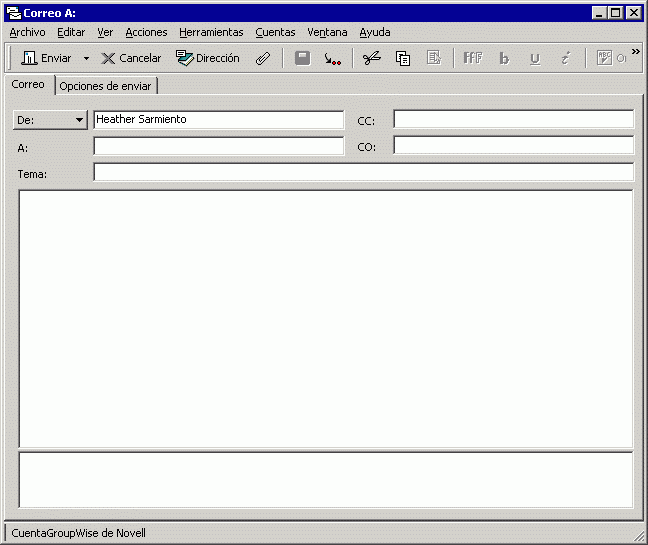Click the save diskette icon
Screen dimensions: 648x545
pyautogui.click(x=303, y=58)
